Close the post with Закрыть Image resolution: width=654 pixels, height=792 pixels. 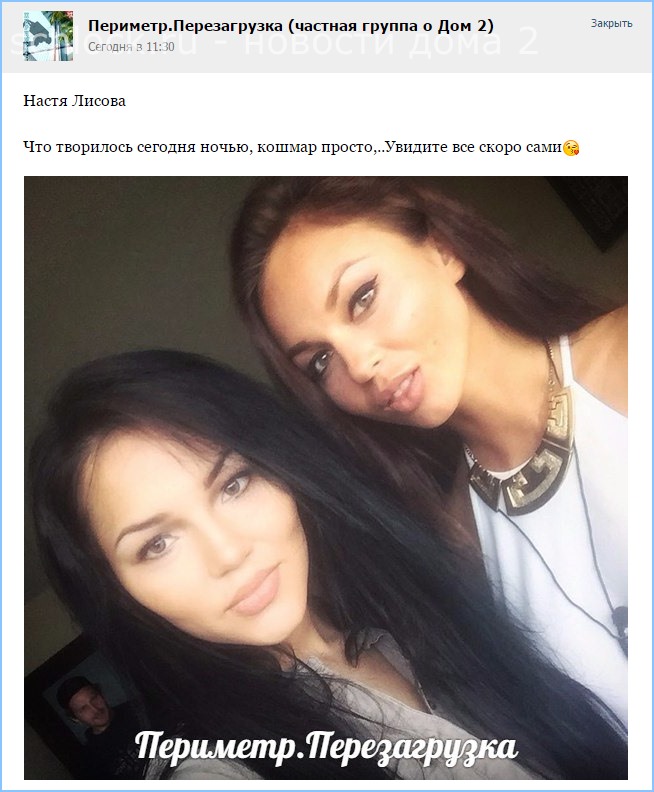click(x=612, y=23)
